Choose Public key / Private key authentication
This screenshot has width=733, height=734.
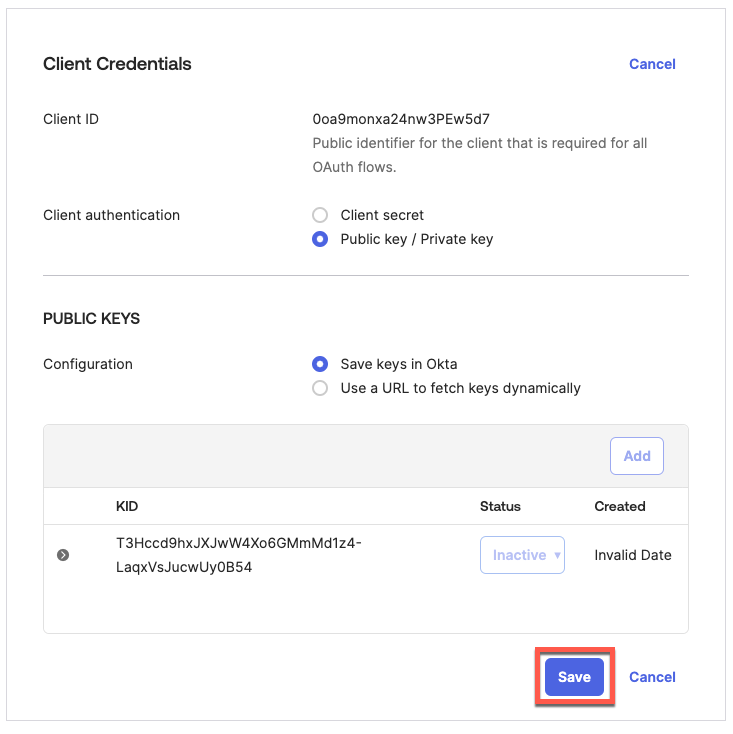pyautogui.click(x=320, y=239)
